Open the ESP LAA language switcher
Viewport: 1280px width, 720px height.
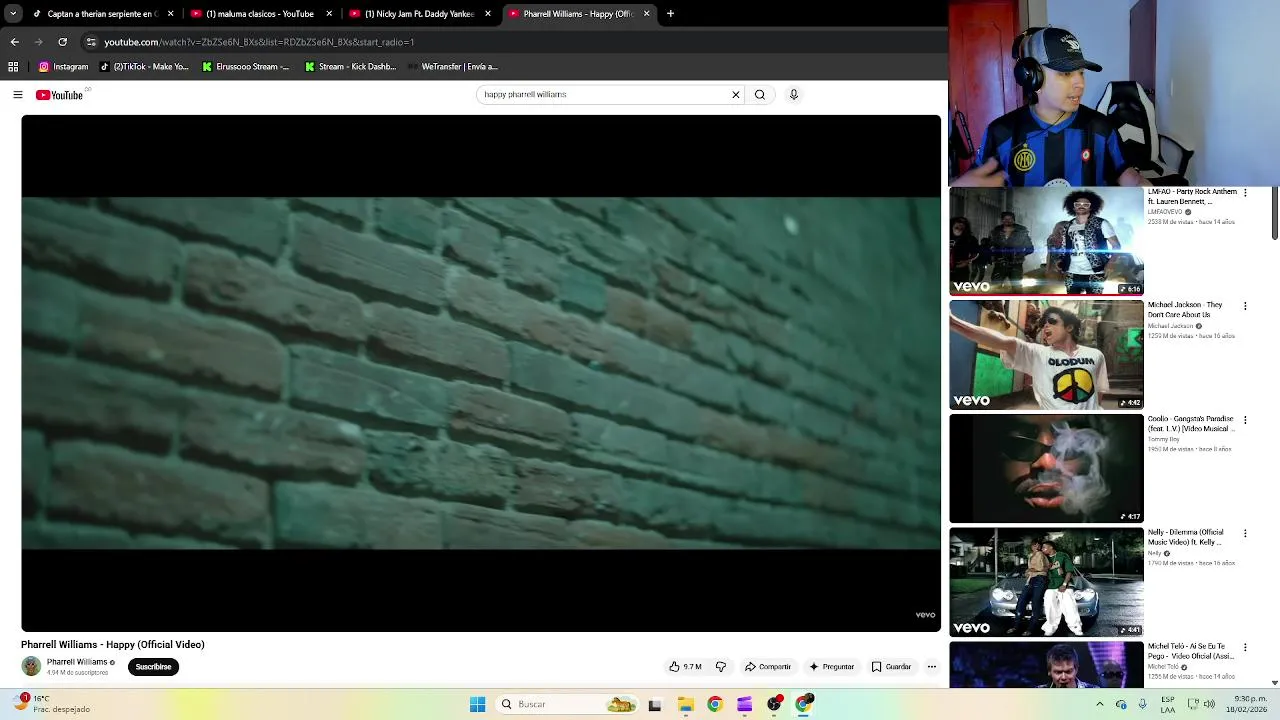pos(1168,704)
